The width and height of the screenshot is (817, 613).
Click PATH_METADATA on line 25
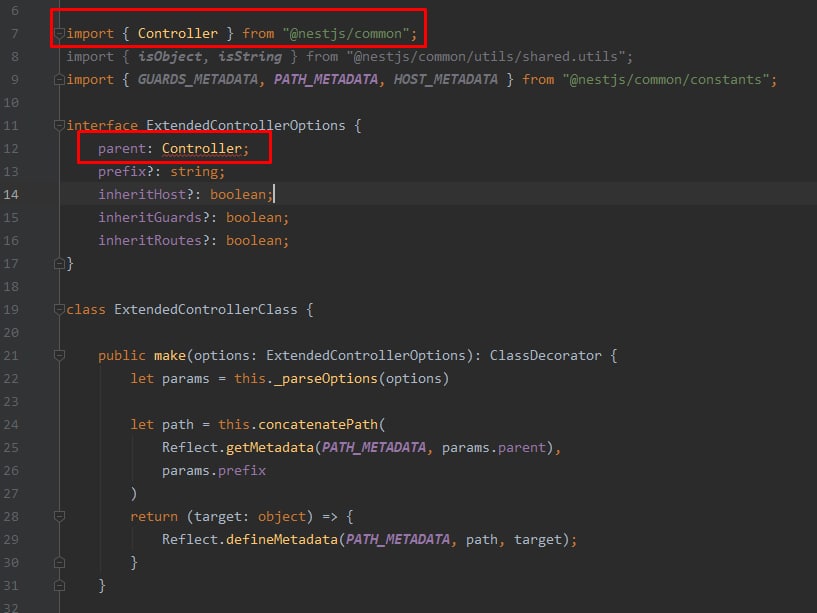click(x=374, y=448)
